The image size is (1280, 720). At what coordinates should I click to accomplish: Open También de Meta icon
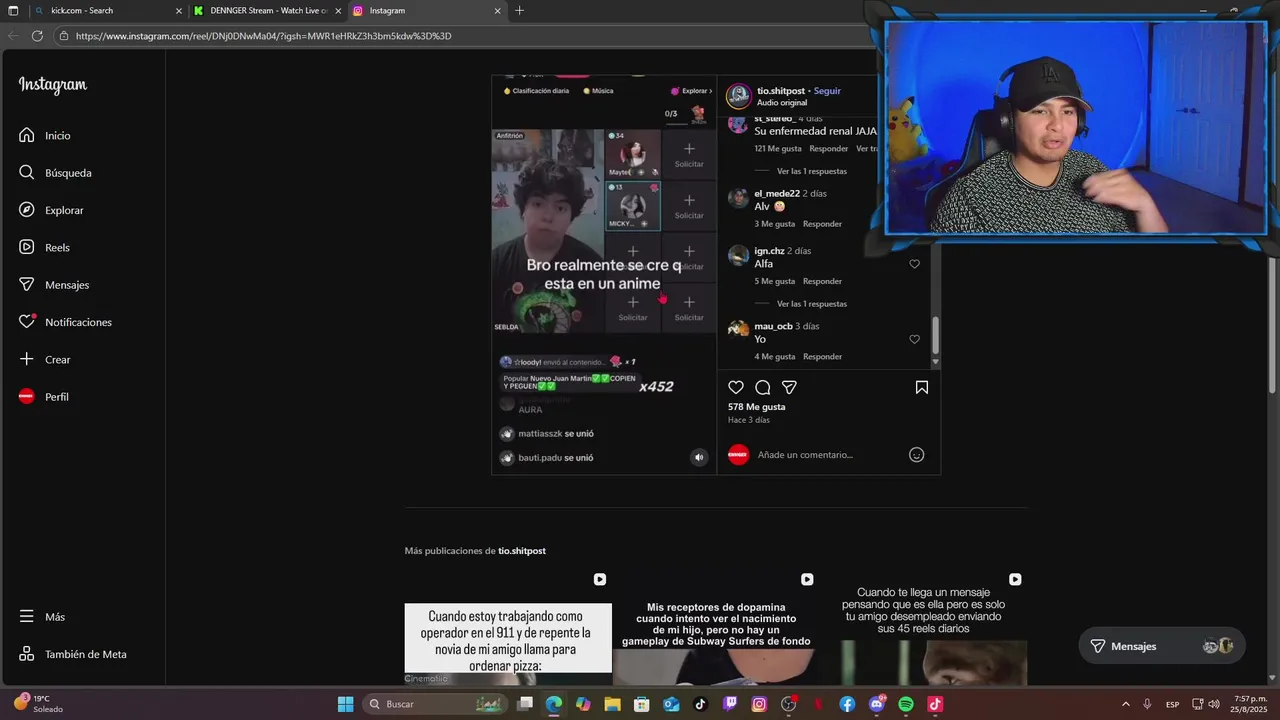point(27,654)
